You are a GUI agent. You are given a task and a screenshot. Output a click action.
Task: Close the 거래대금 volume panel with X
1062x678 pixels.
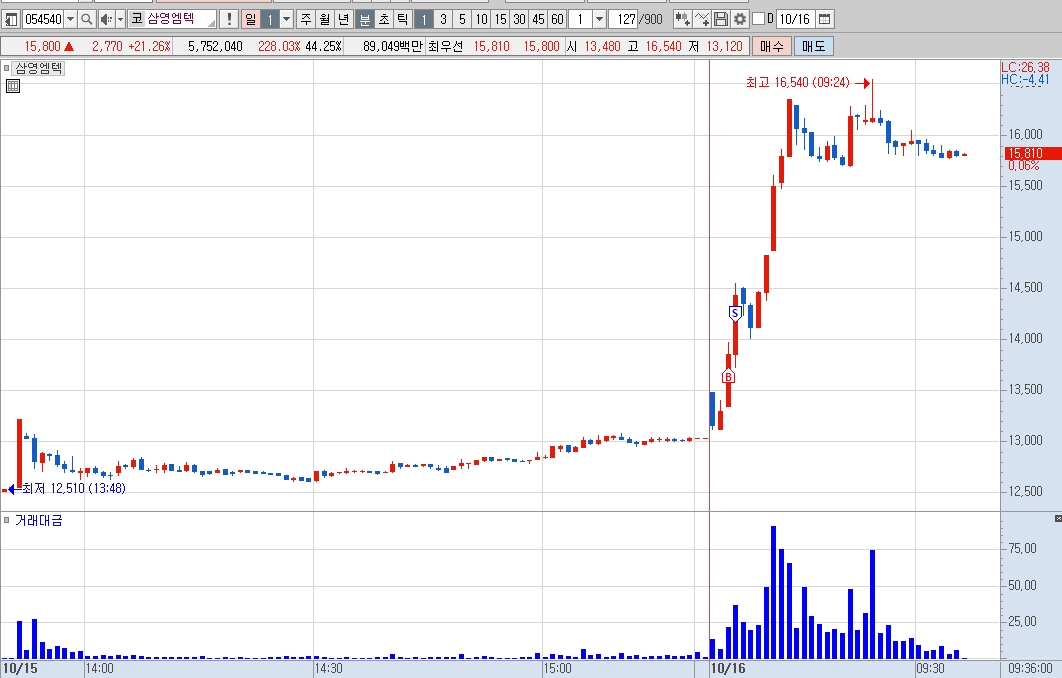[x=1058, y=518]
